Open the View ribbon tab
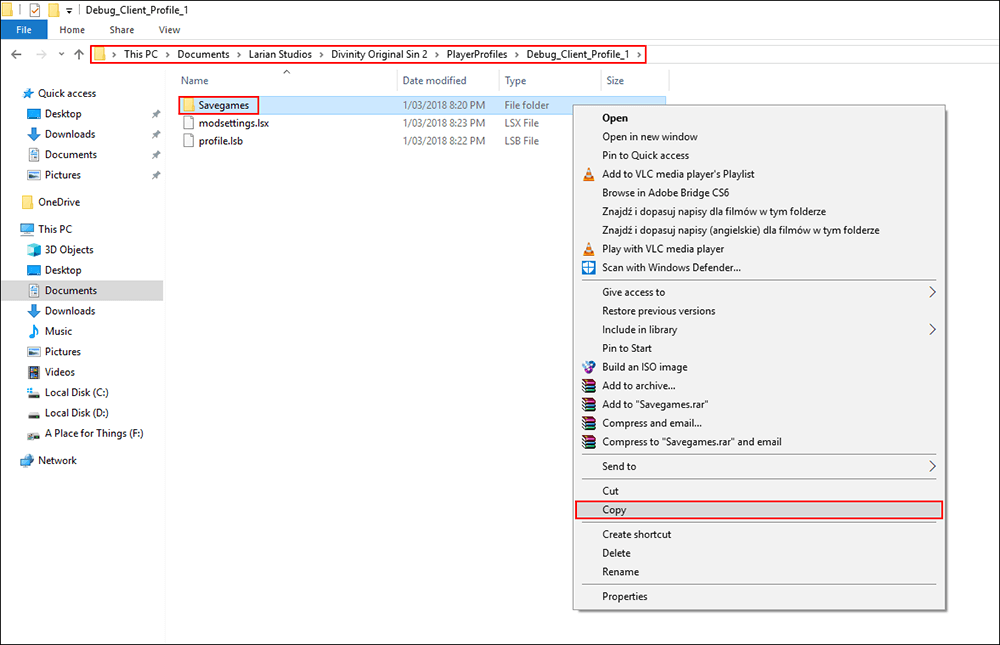Viewport: 1000px width, 645px height. pyautogui.click(x=169, y=29)
